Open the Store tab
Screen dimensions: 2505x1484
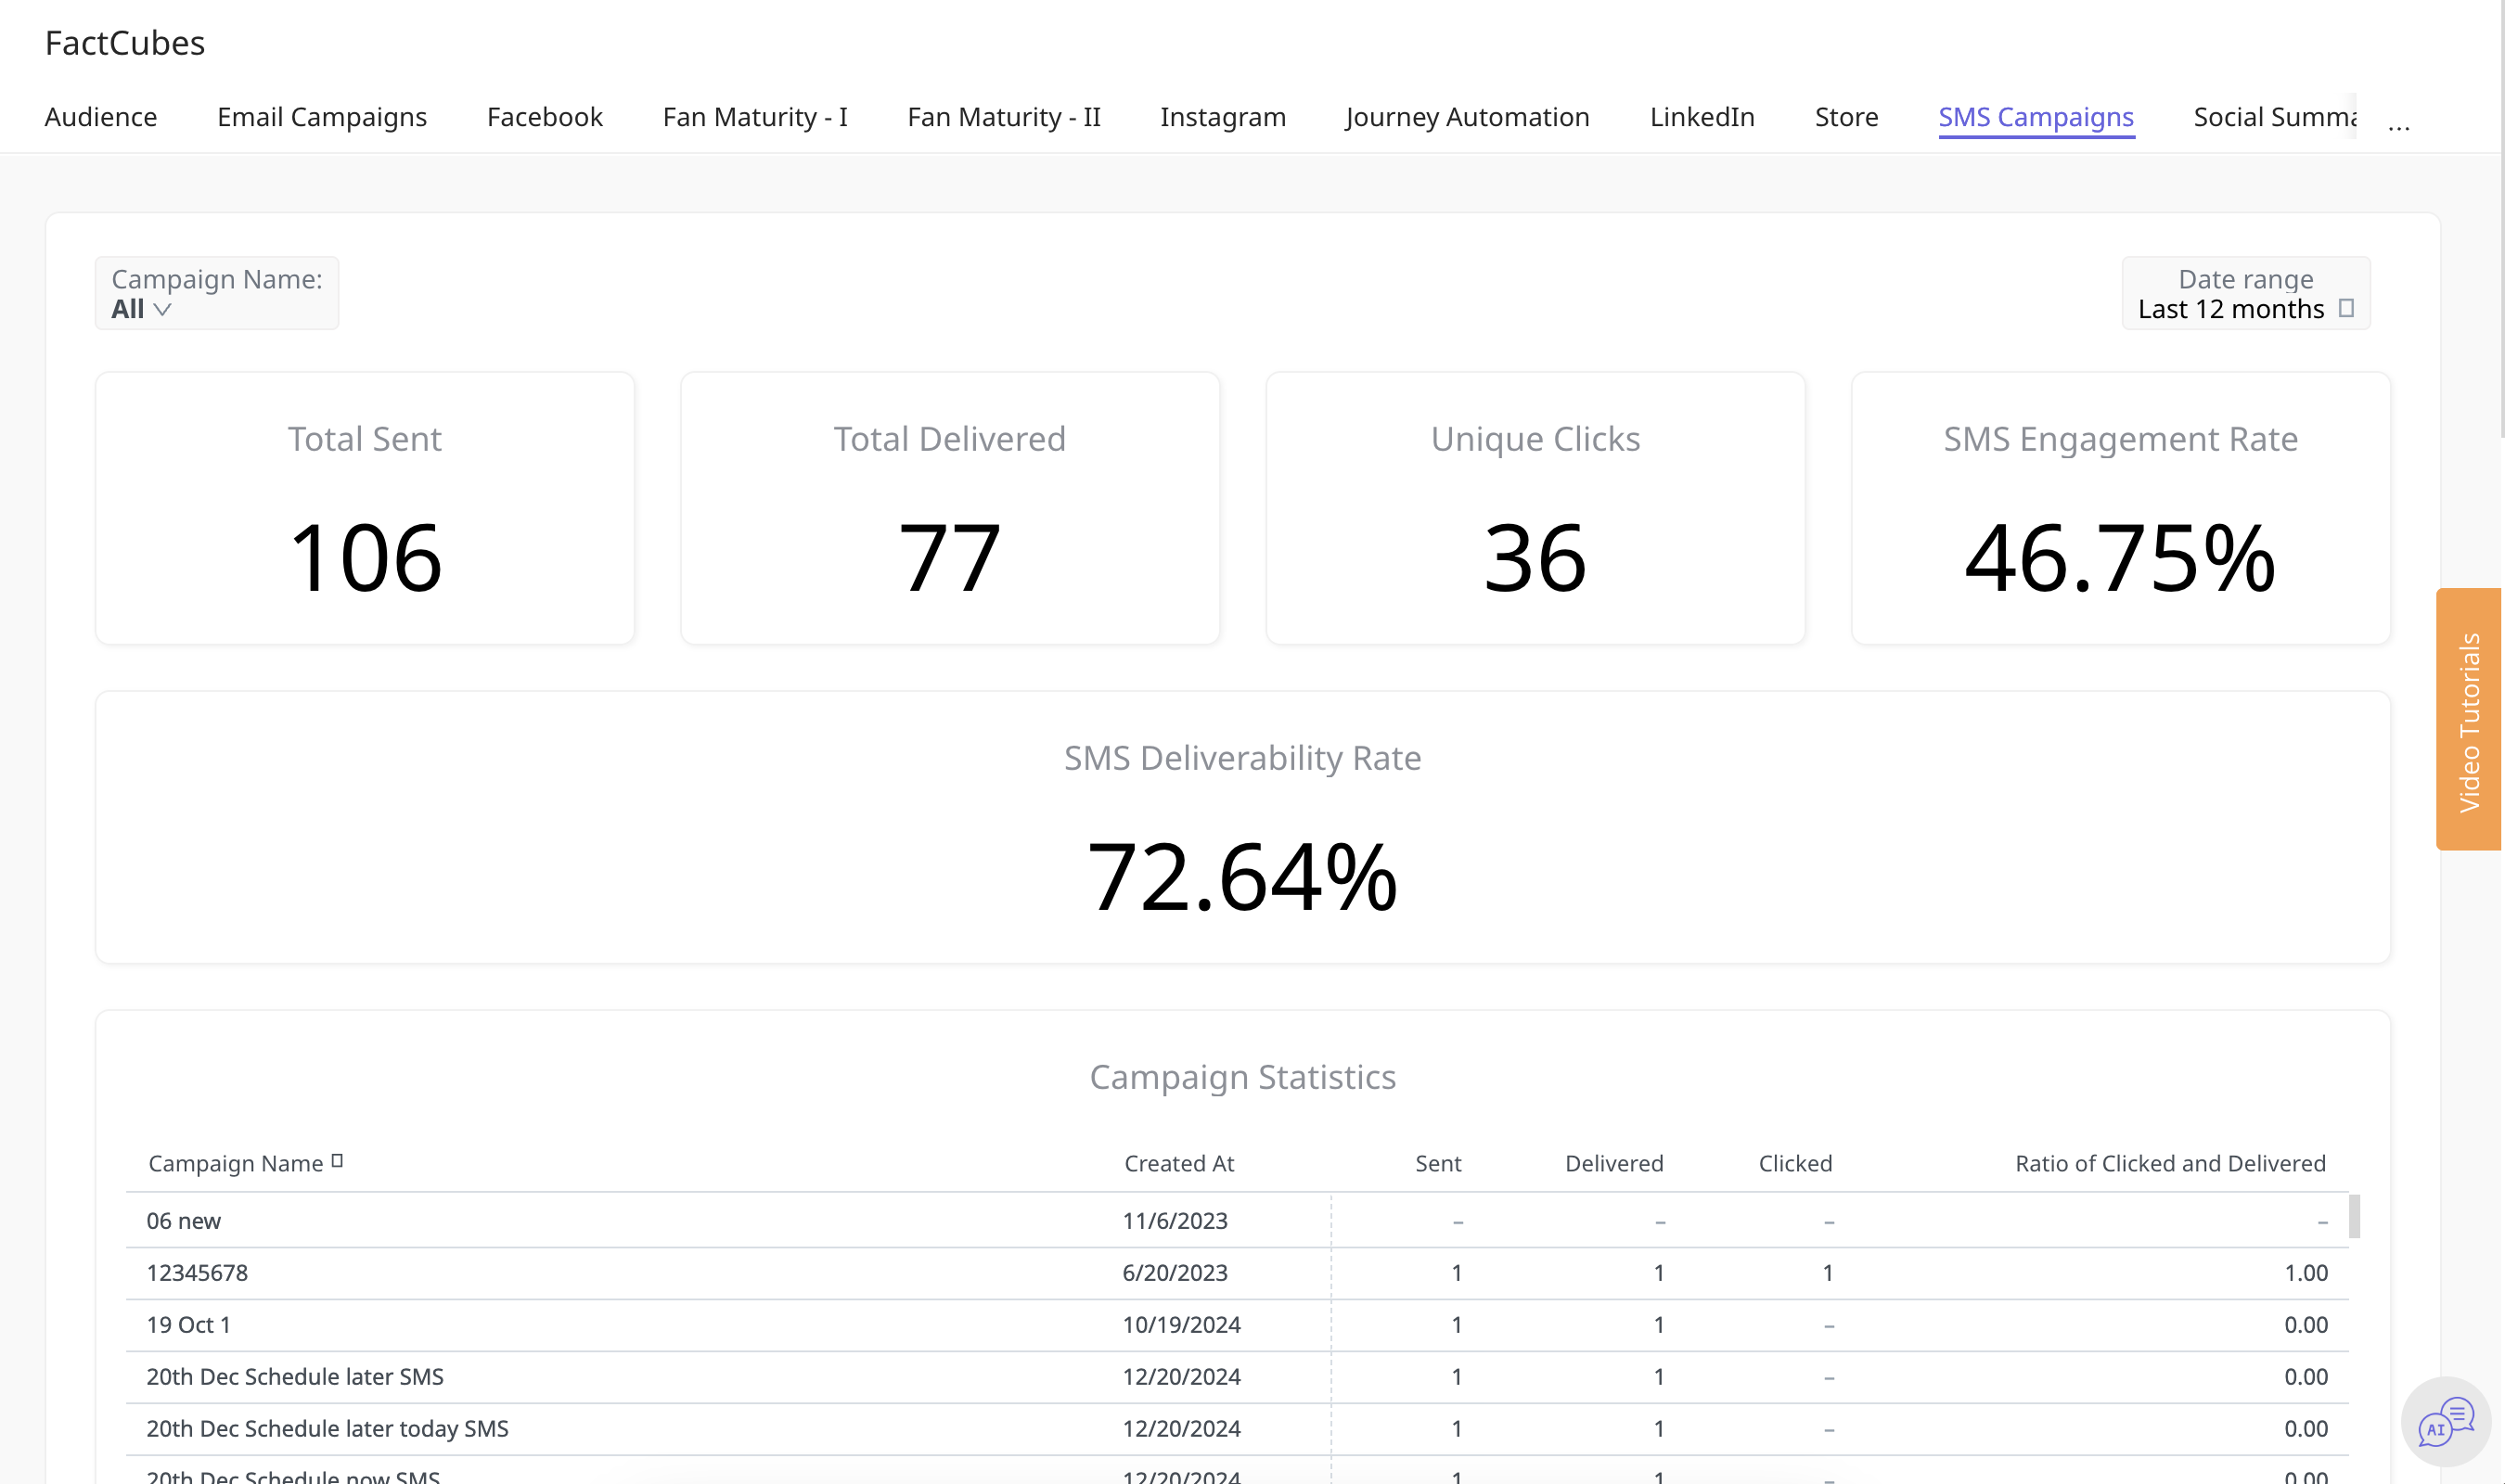point(1846,117)
